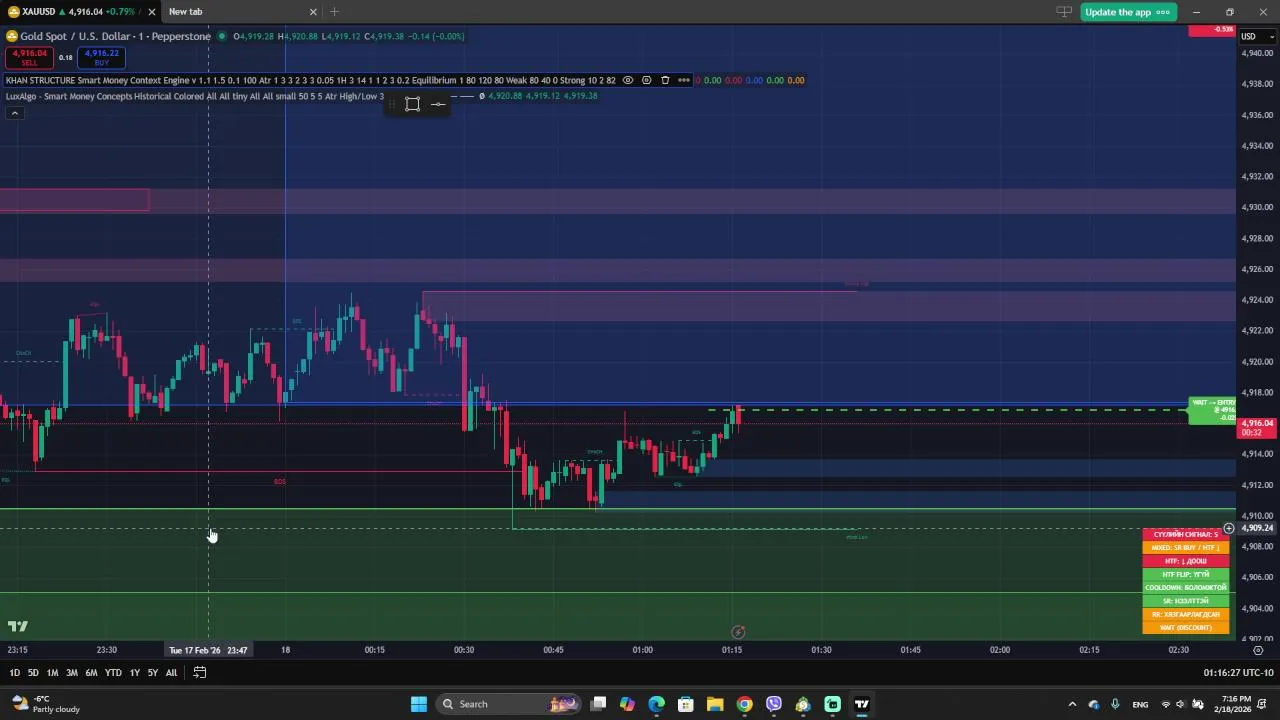Viewport: 1280px width, 720px height.
Task: Show hidden system tray icons
Action: click(x=1072, y=704)
